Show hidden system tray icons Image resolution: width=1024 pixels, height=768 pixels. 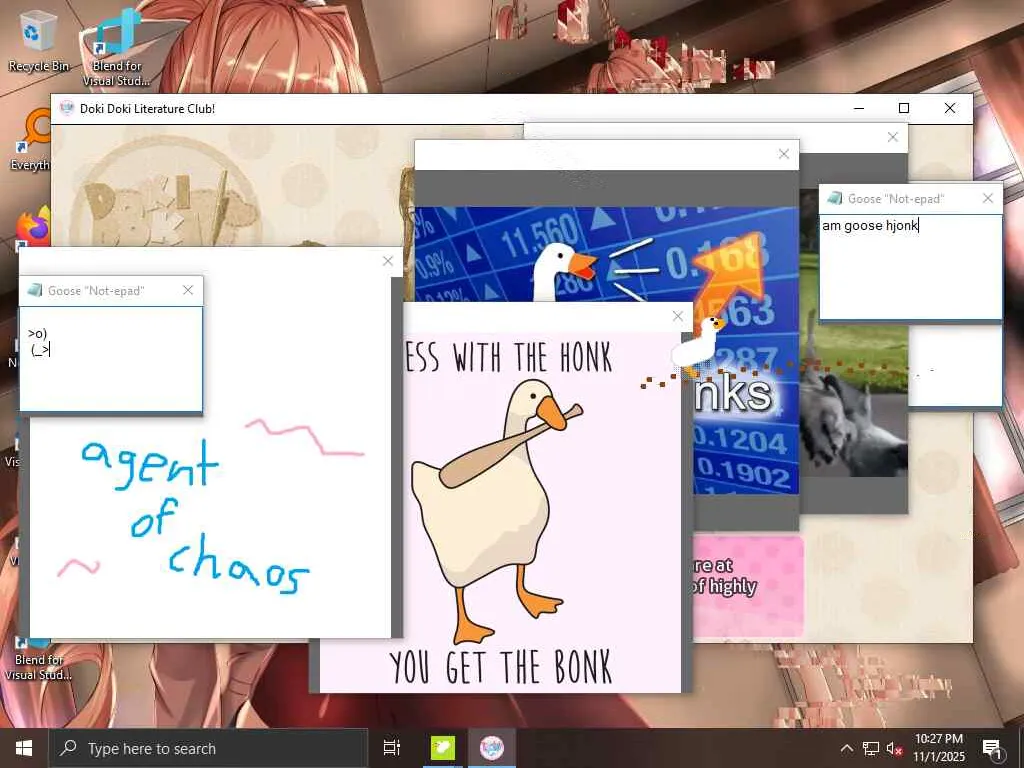[x=846, y=748]
